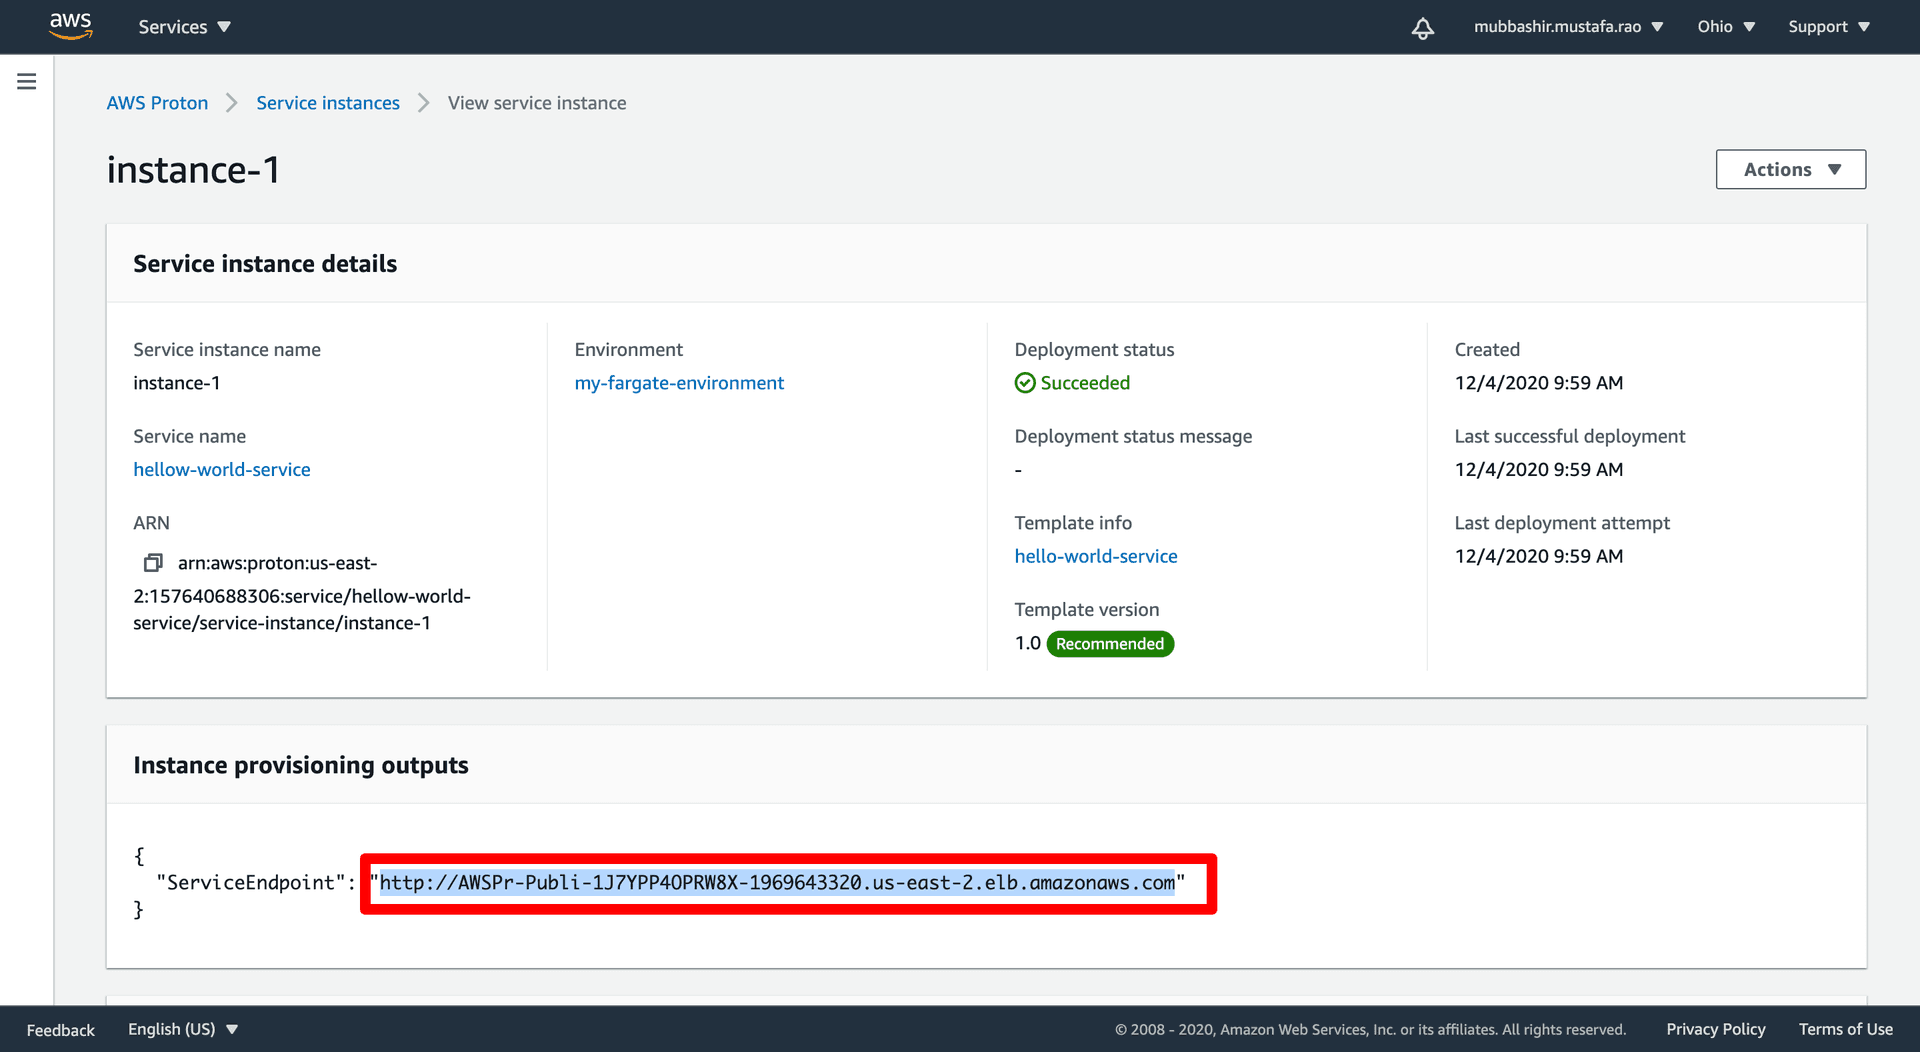Open the notifications bell
The width and height of the screenshot is (1920, 1052).
coord(1422,27)
